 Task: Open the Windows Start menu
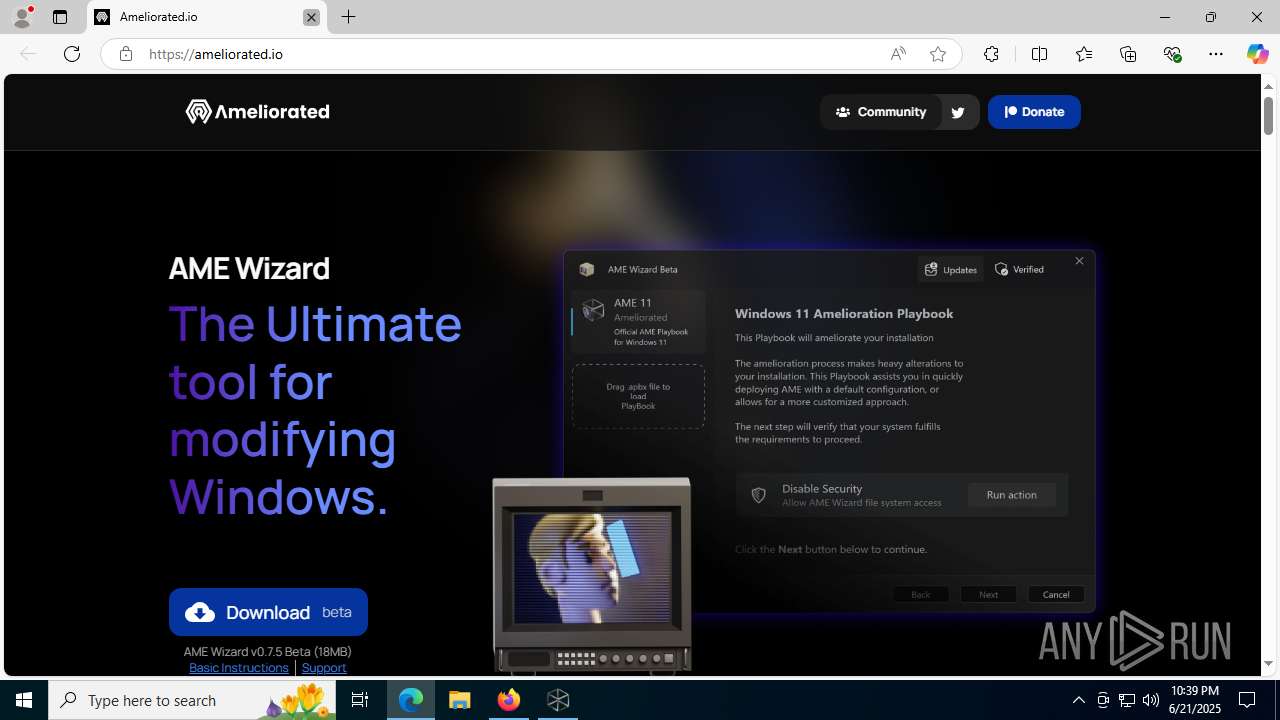click(24, 700)
